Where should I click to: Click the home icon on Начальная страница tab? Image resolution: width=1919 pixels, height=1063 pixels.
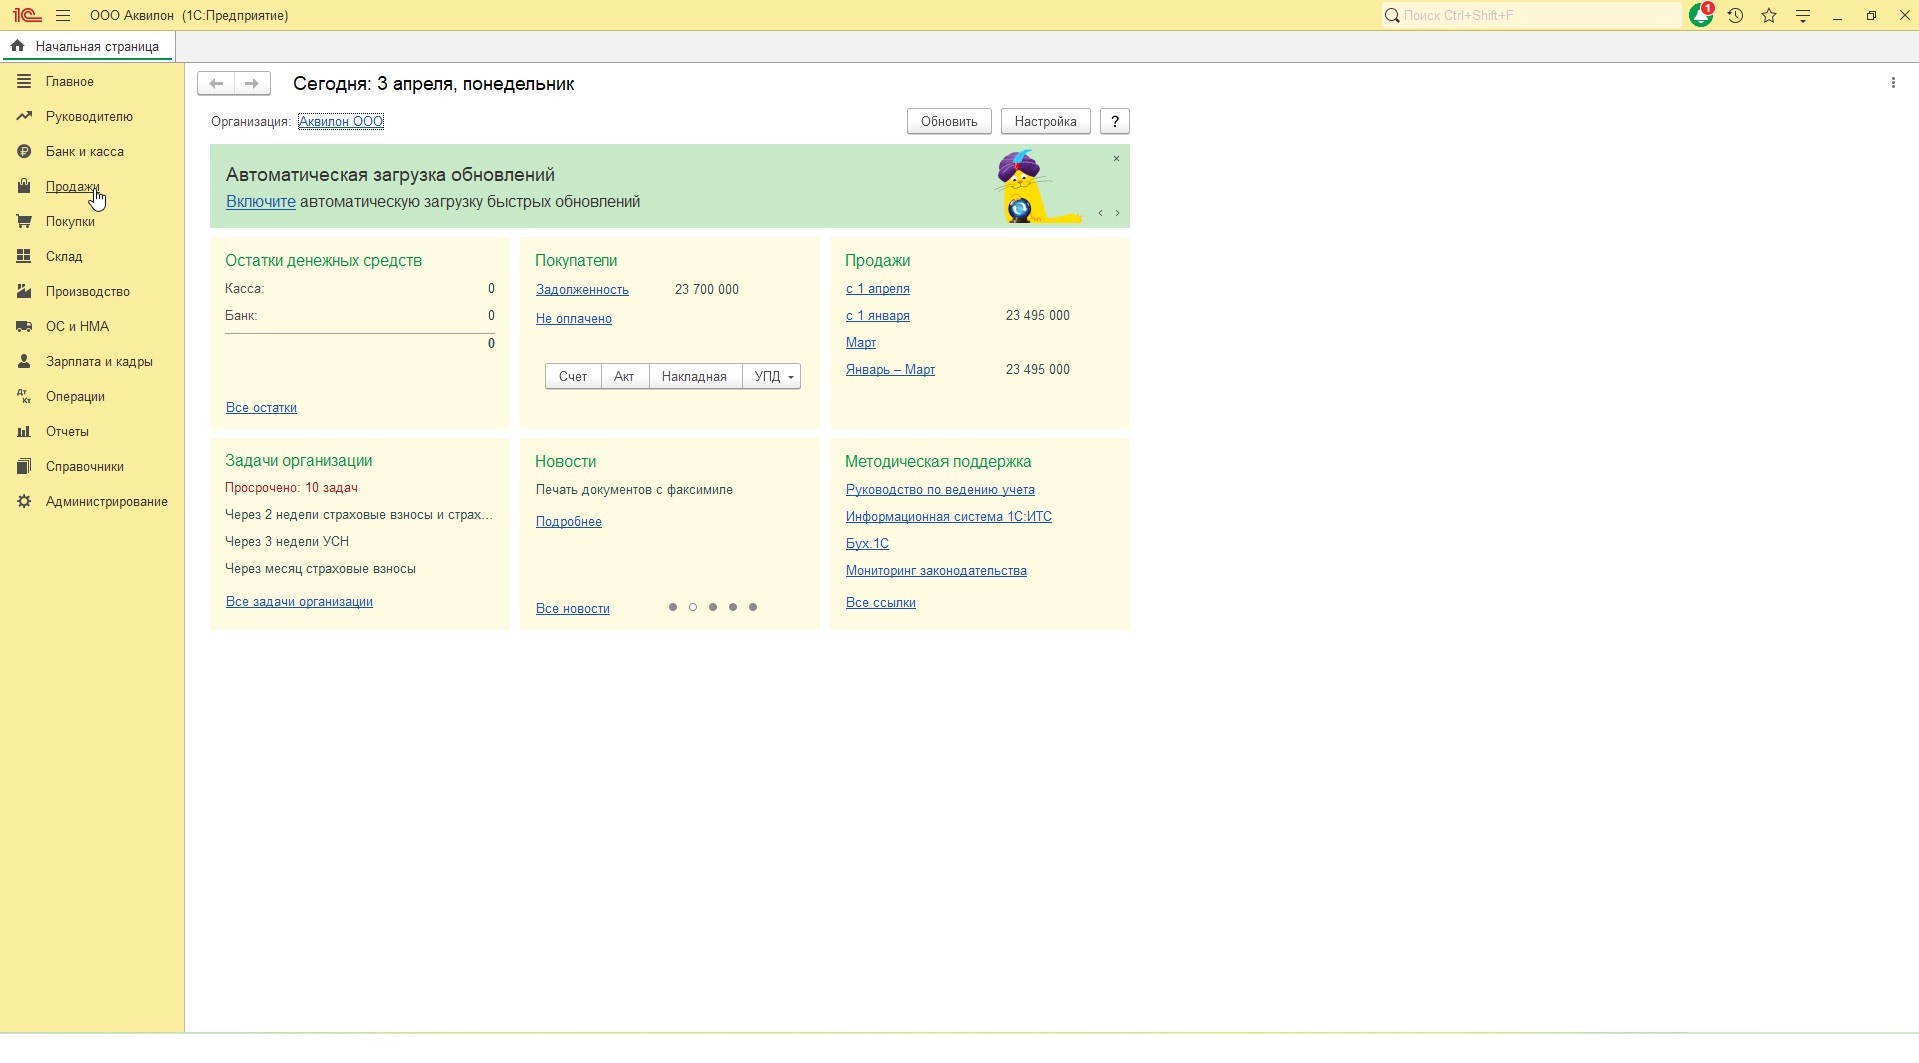pyautogui.click(x=17, y=46)
